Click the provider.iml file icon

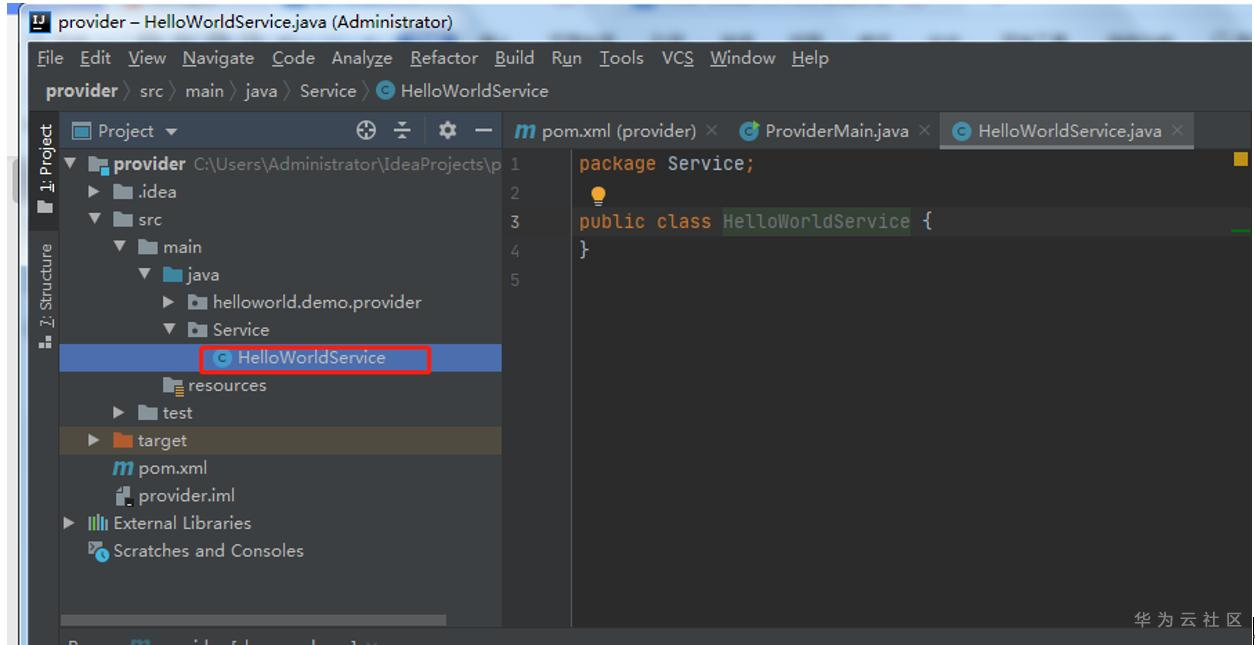click(x=124, y=496)
